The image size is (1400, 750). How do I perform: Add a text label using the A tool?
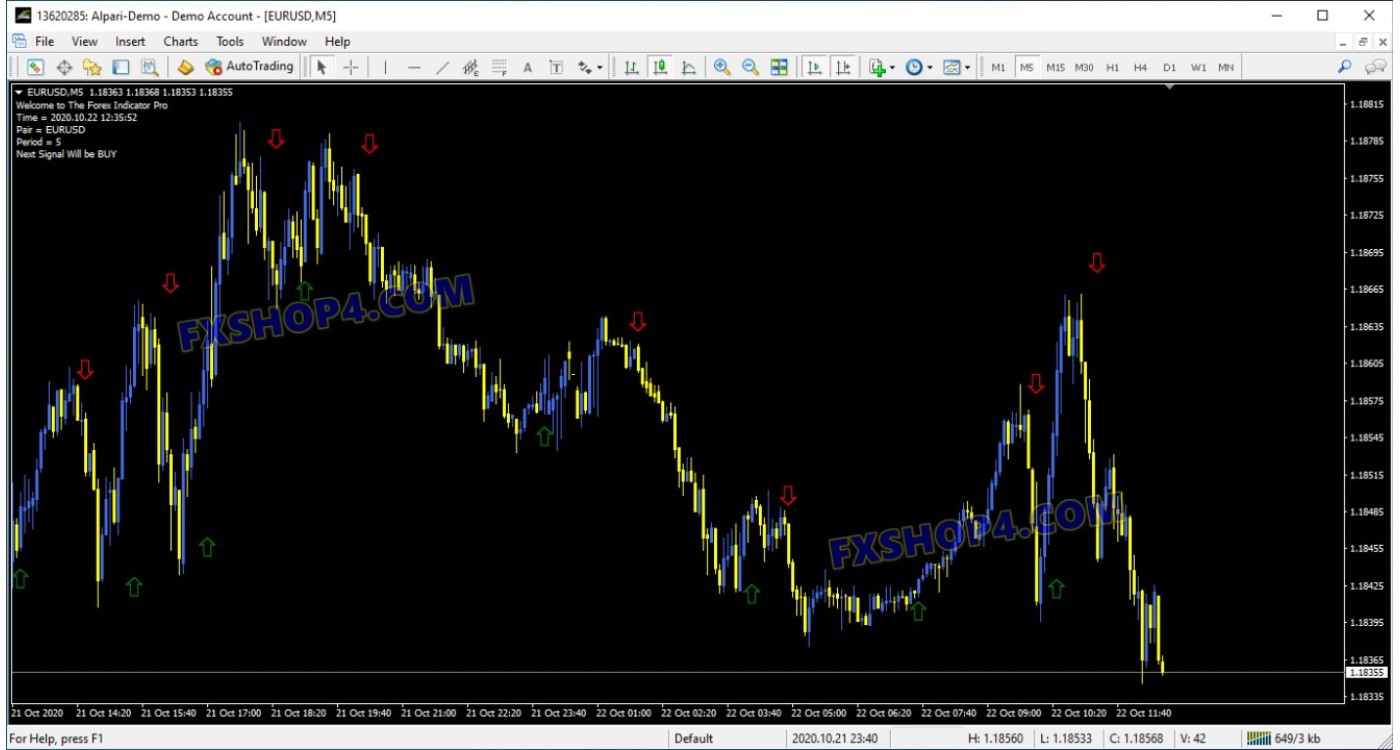[x=528, y=67]
